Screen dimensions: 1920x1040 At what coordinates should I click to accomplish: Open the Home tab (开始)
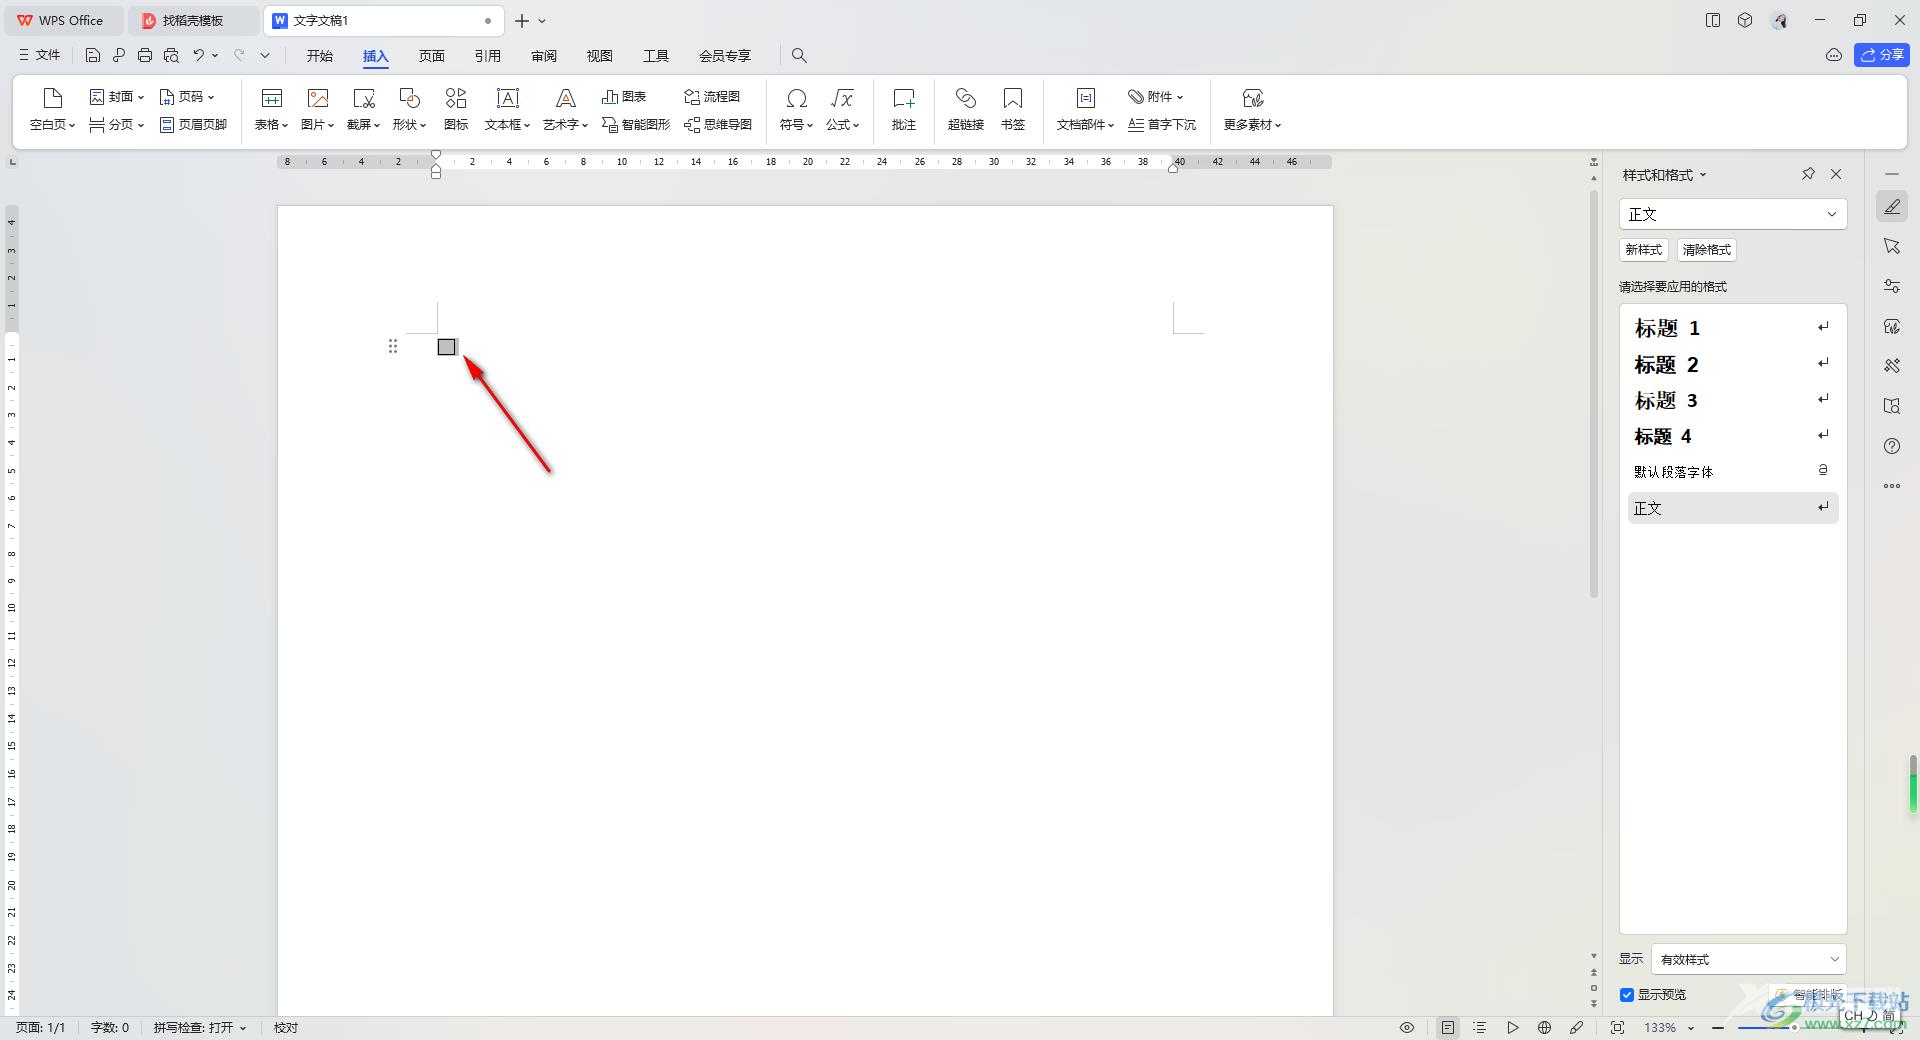(x=320, y=56)
